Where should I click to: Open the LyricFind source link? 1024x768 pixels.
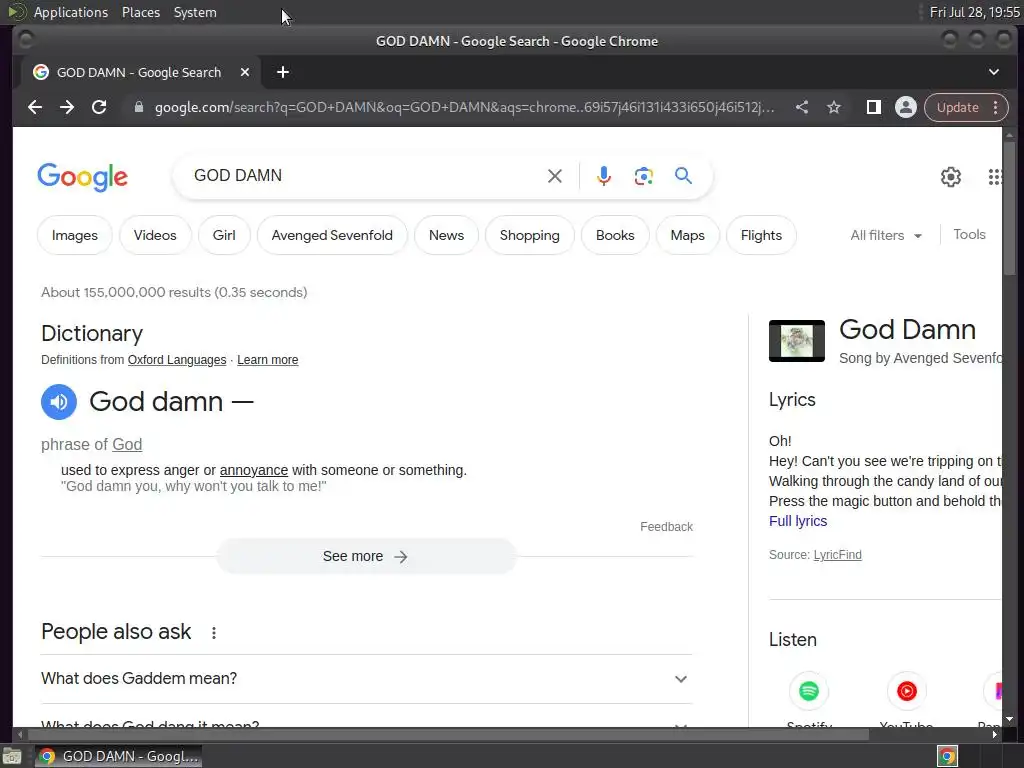pos(837,554)
